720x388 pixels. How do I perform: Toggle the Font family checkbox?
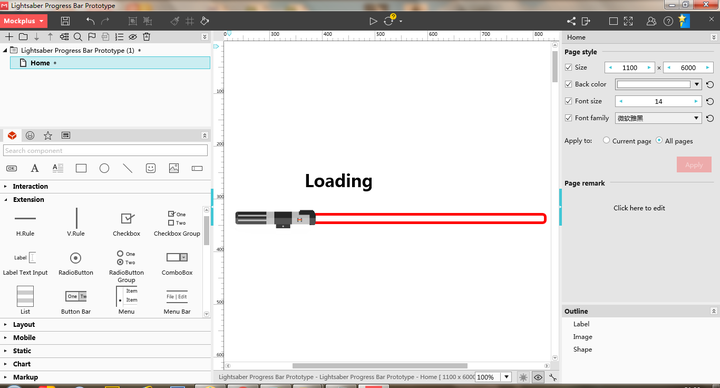pos(568,118)
